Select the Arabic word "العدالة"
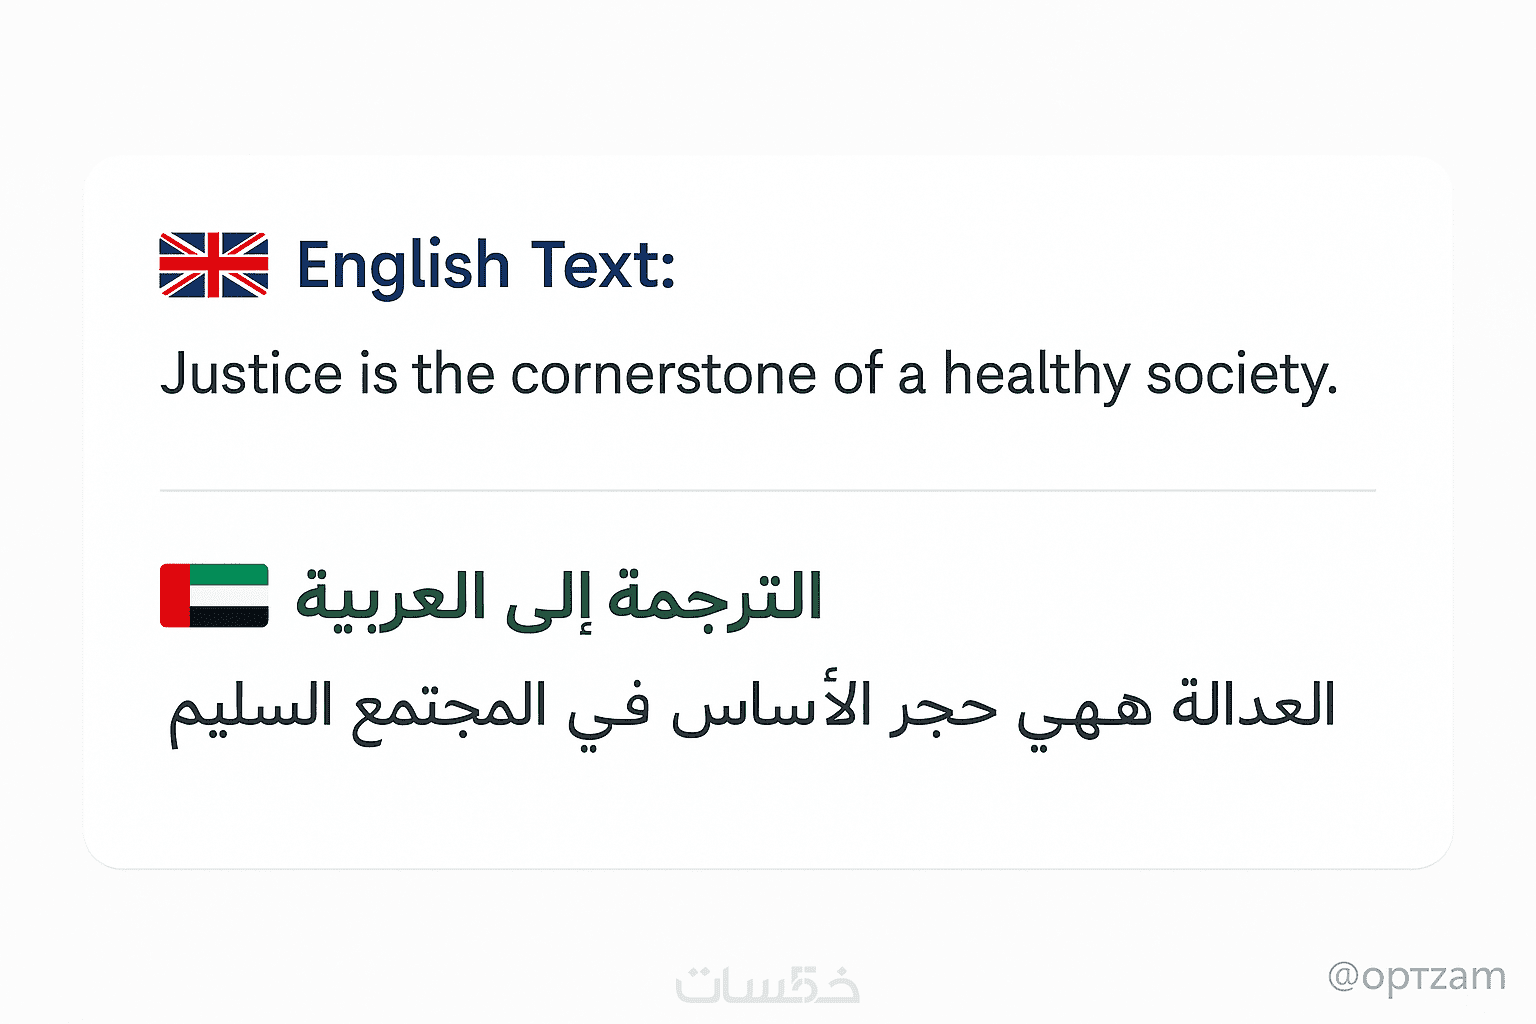1536x1024 pixels. click(1253, 705)
